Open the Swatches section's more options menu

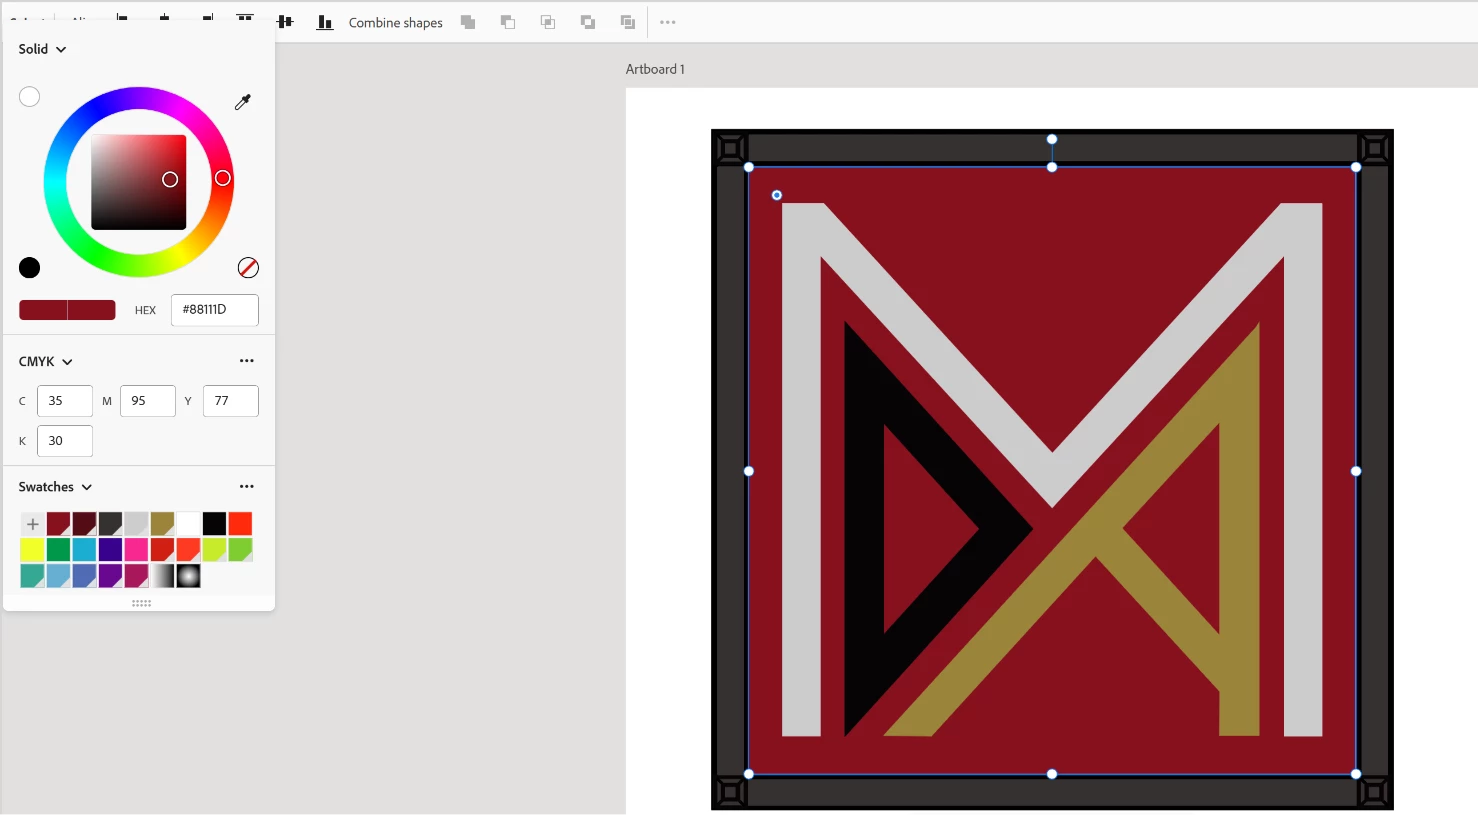pos(247,486)
